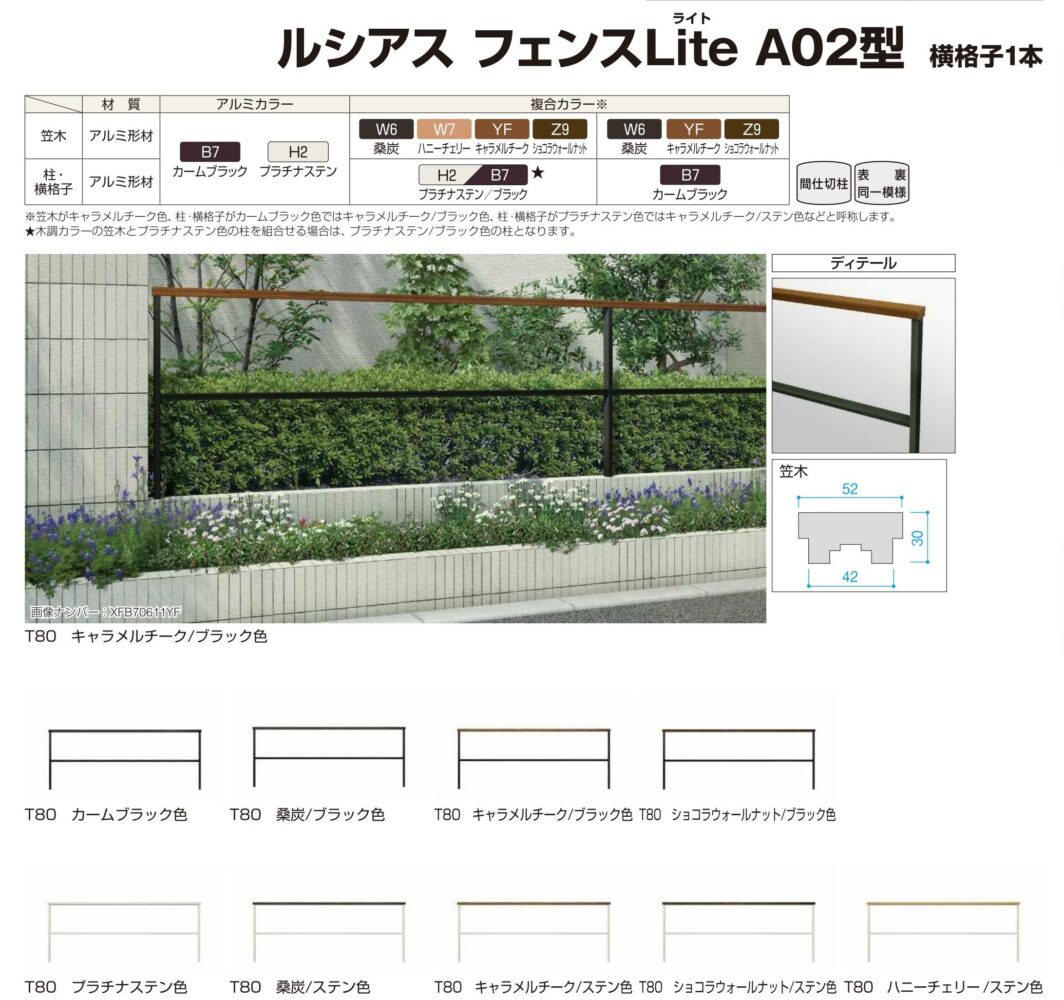Screen dimensions: 1064x1000
Task: Click the プラチナステン/ブラック label under the split swatch
Action: tap(473, 194)
